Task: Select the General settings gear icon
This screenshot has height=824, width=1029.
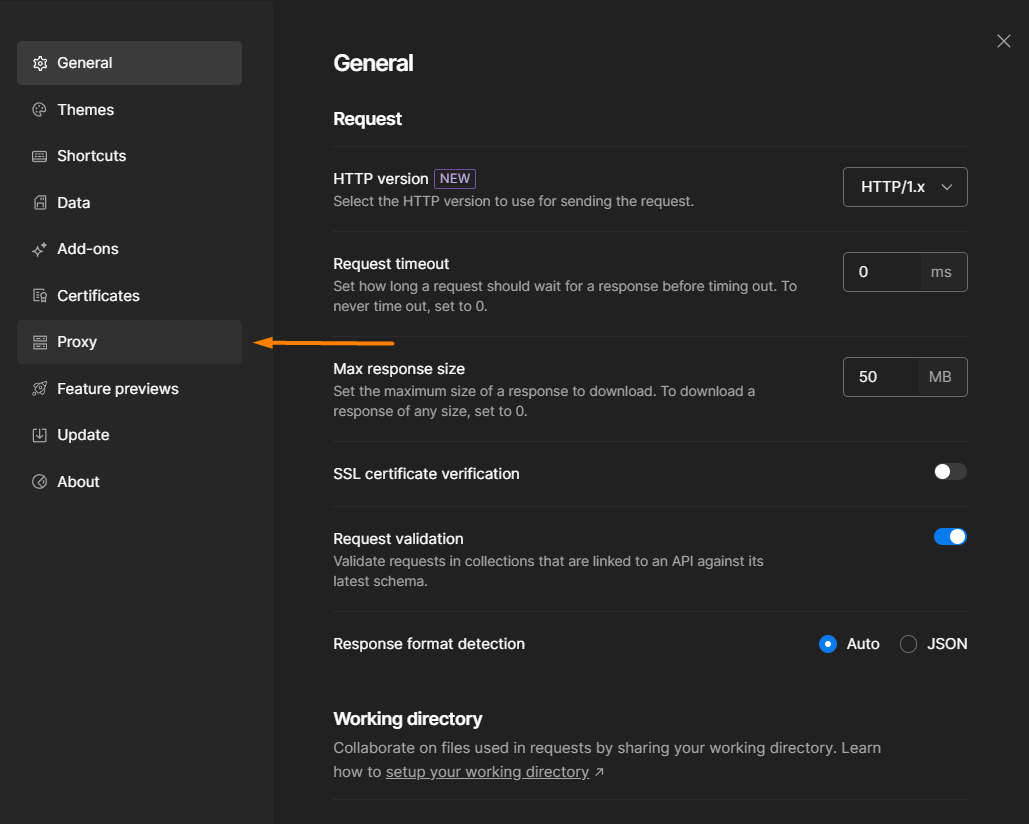Action: pyautogui.click(x=40, y=62)
